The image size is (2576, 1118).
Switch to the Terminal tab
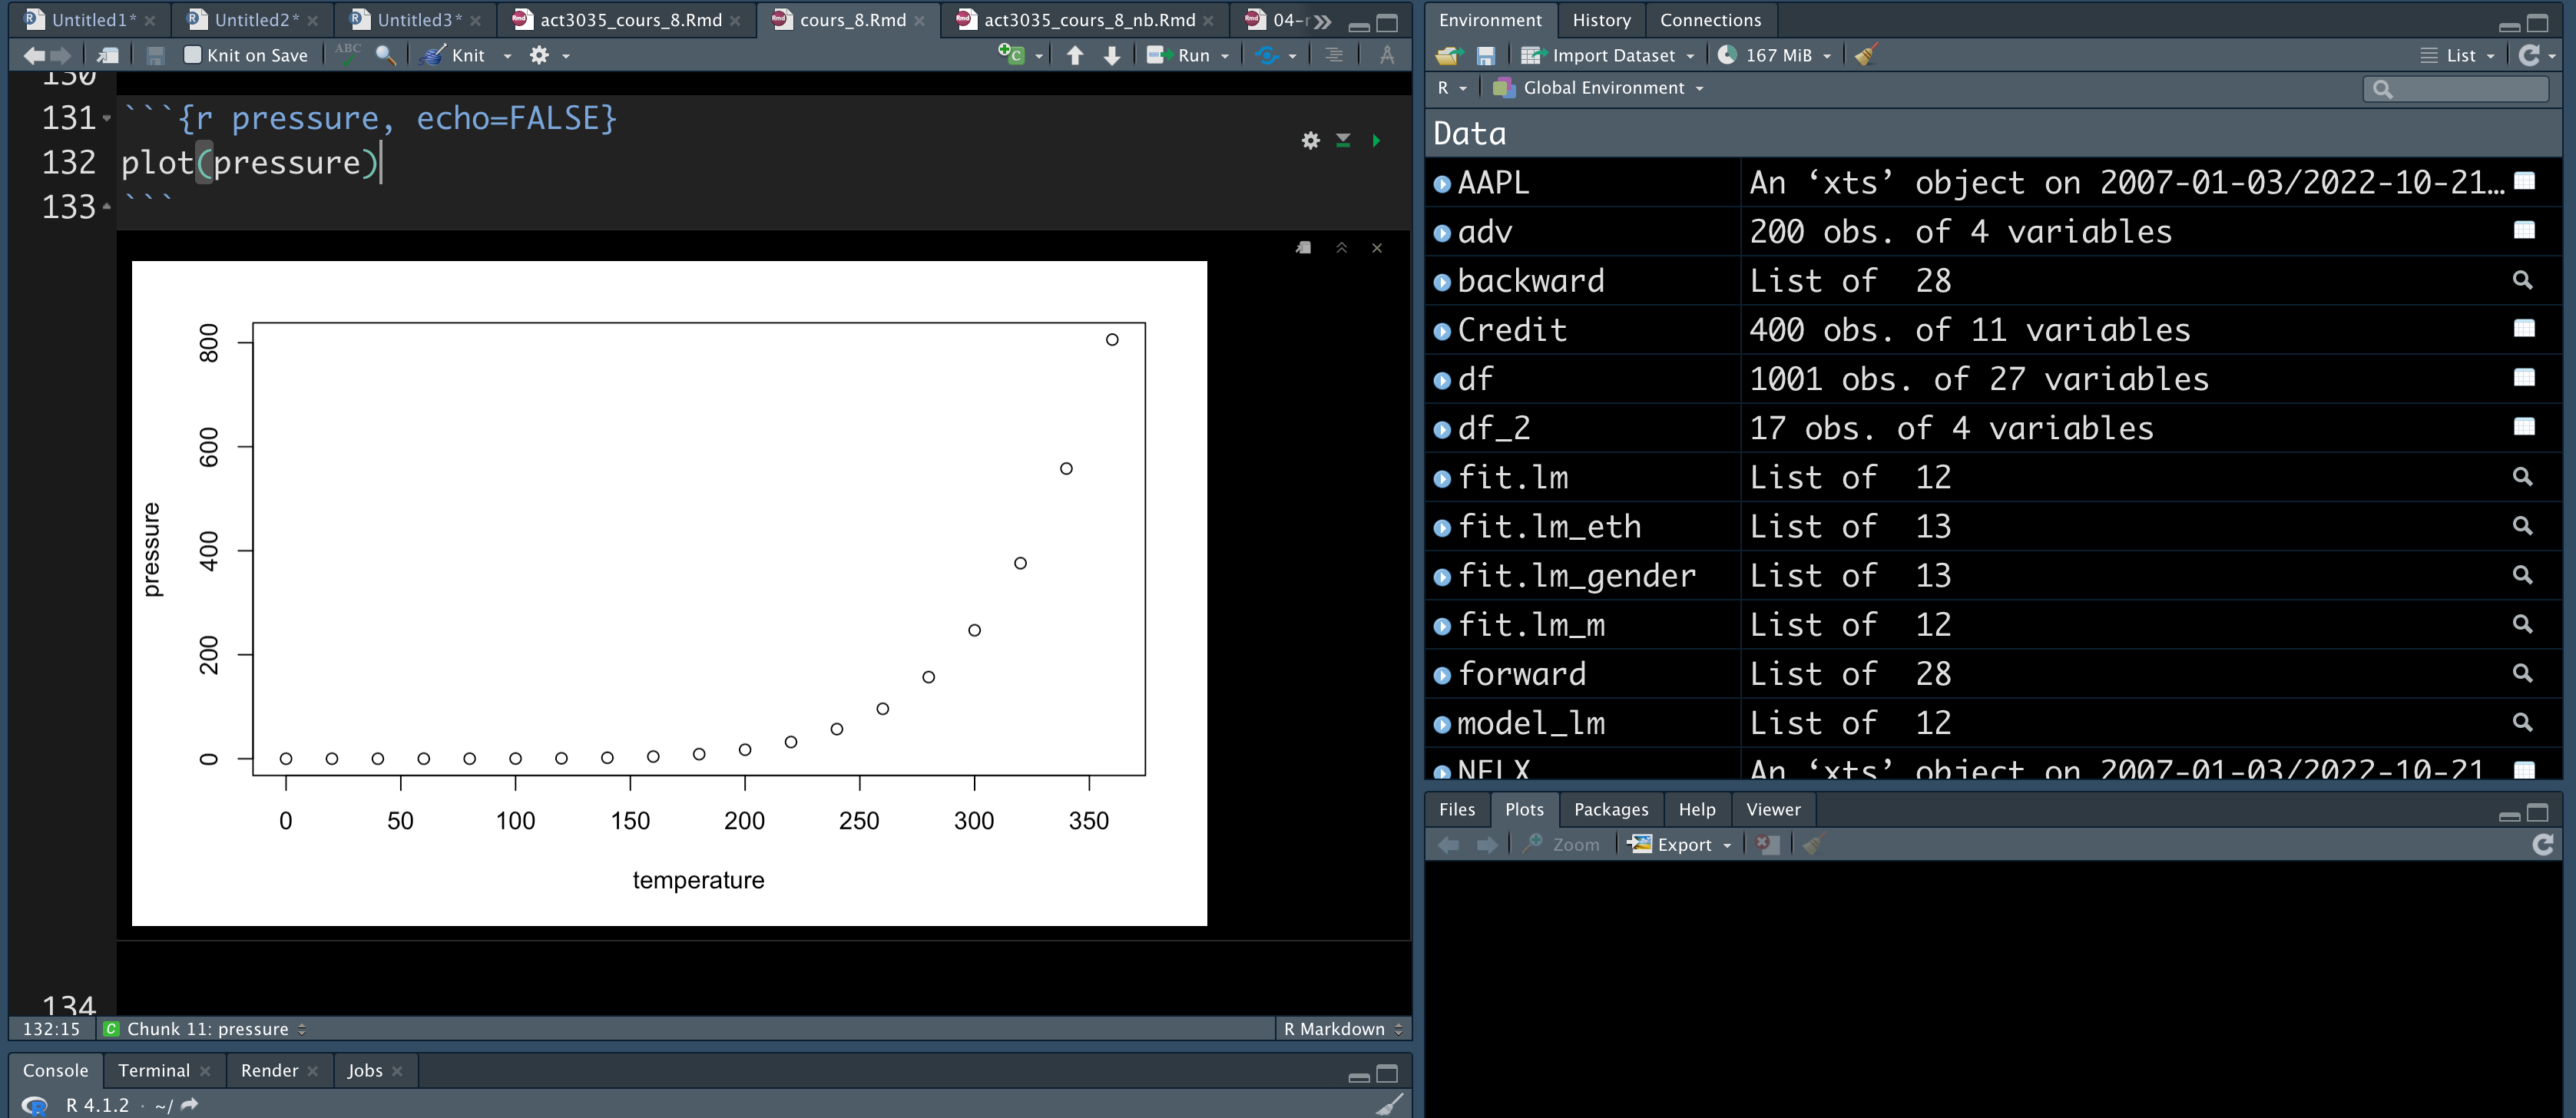[154, 1070]
